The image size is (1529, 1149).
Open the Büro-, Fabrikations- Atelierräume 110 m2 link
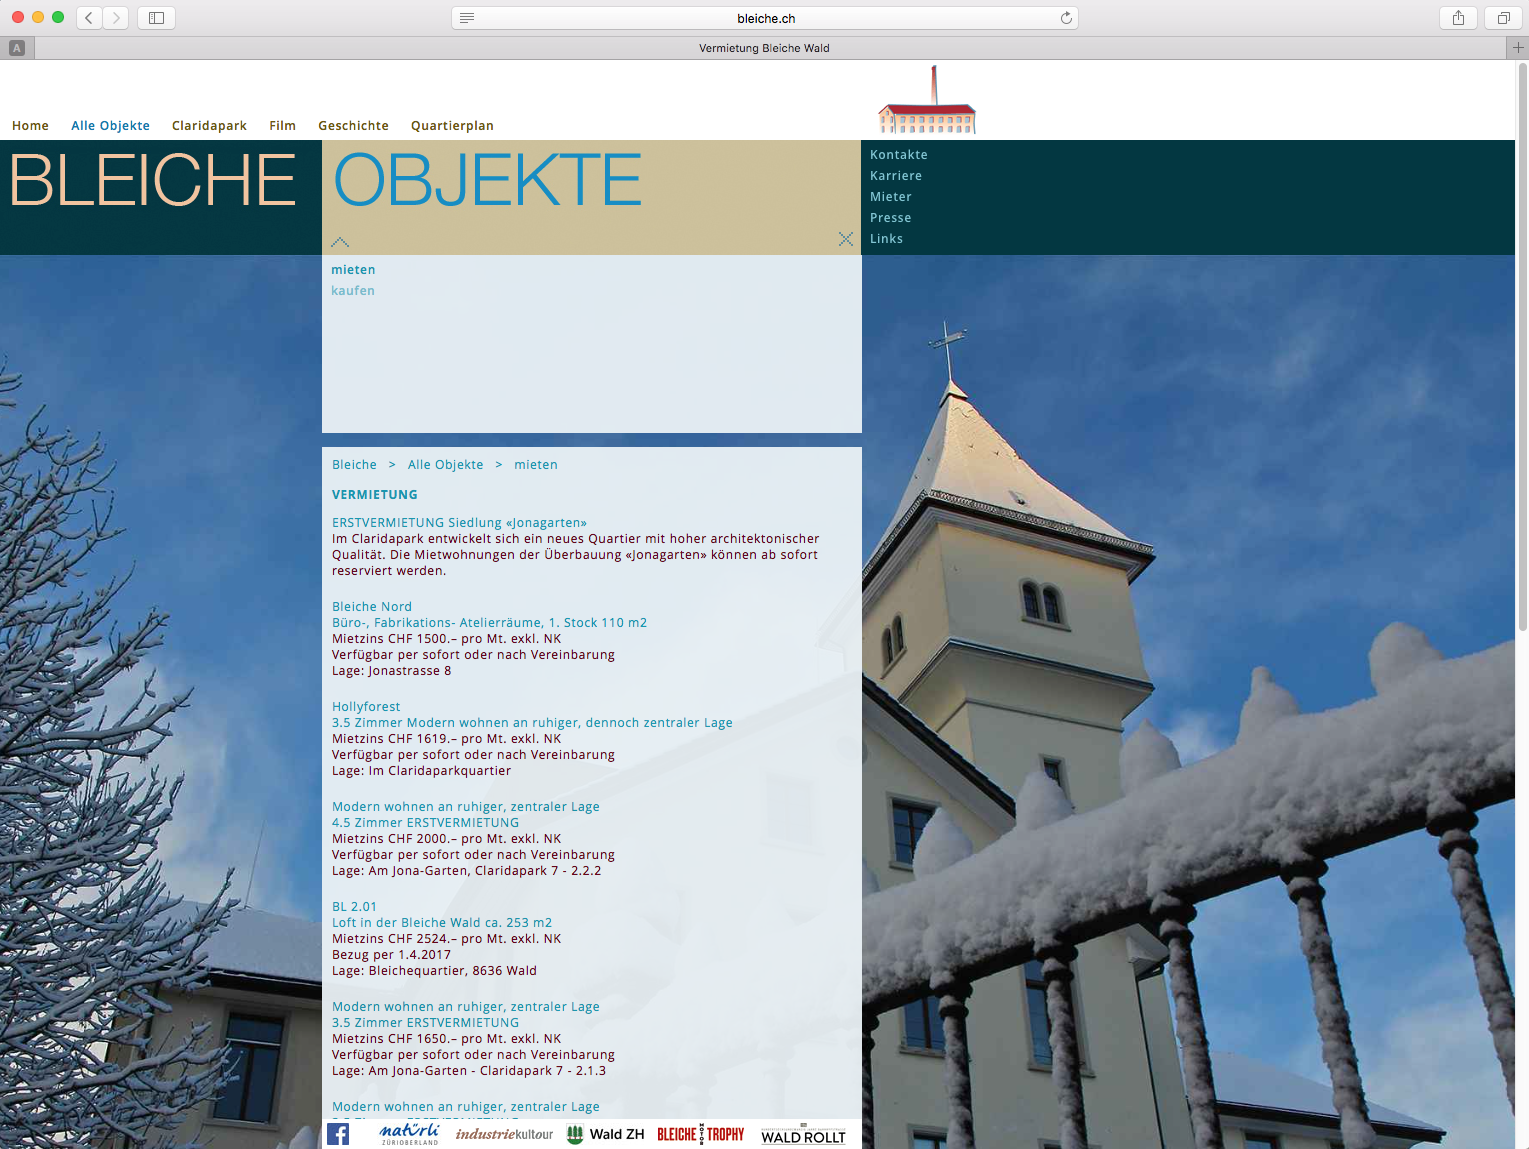click(489, 623)
